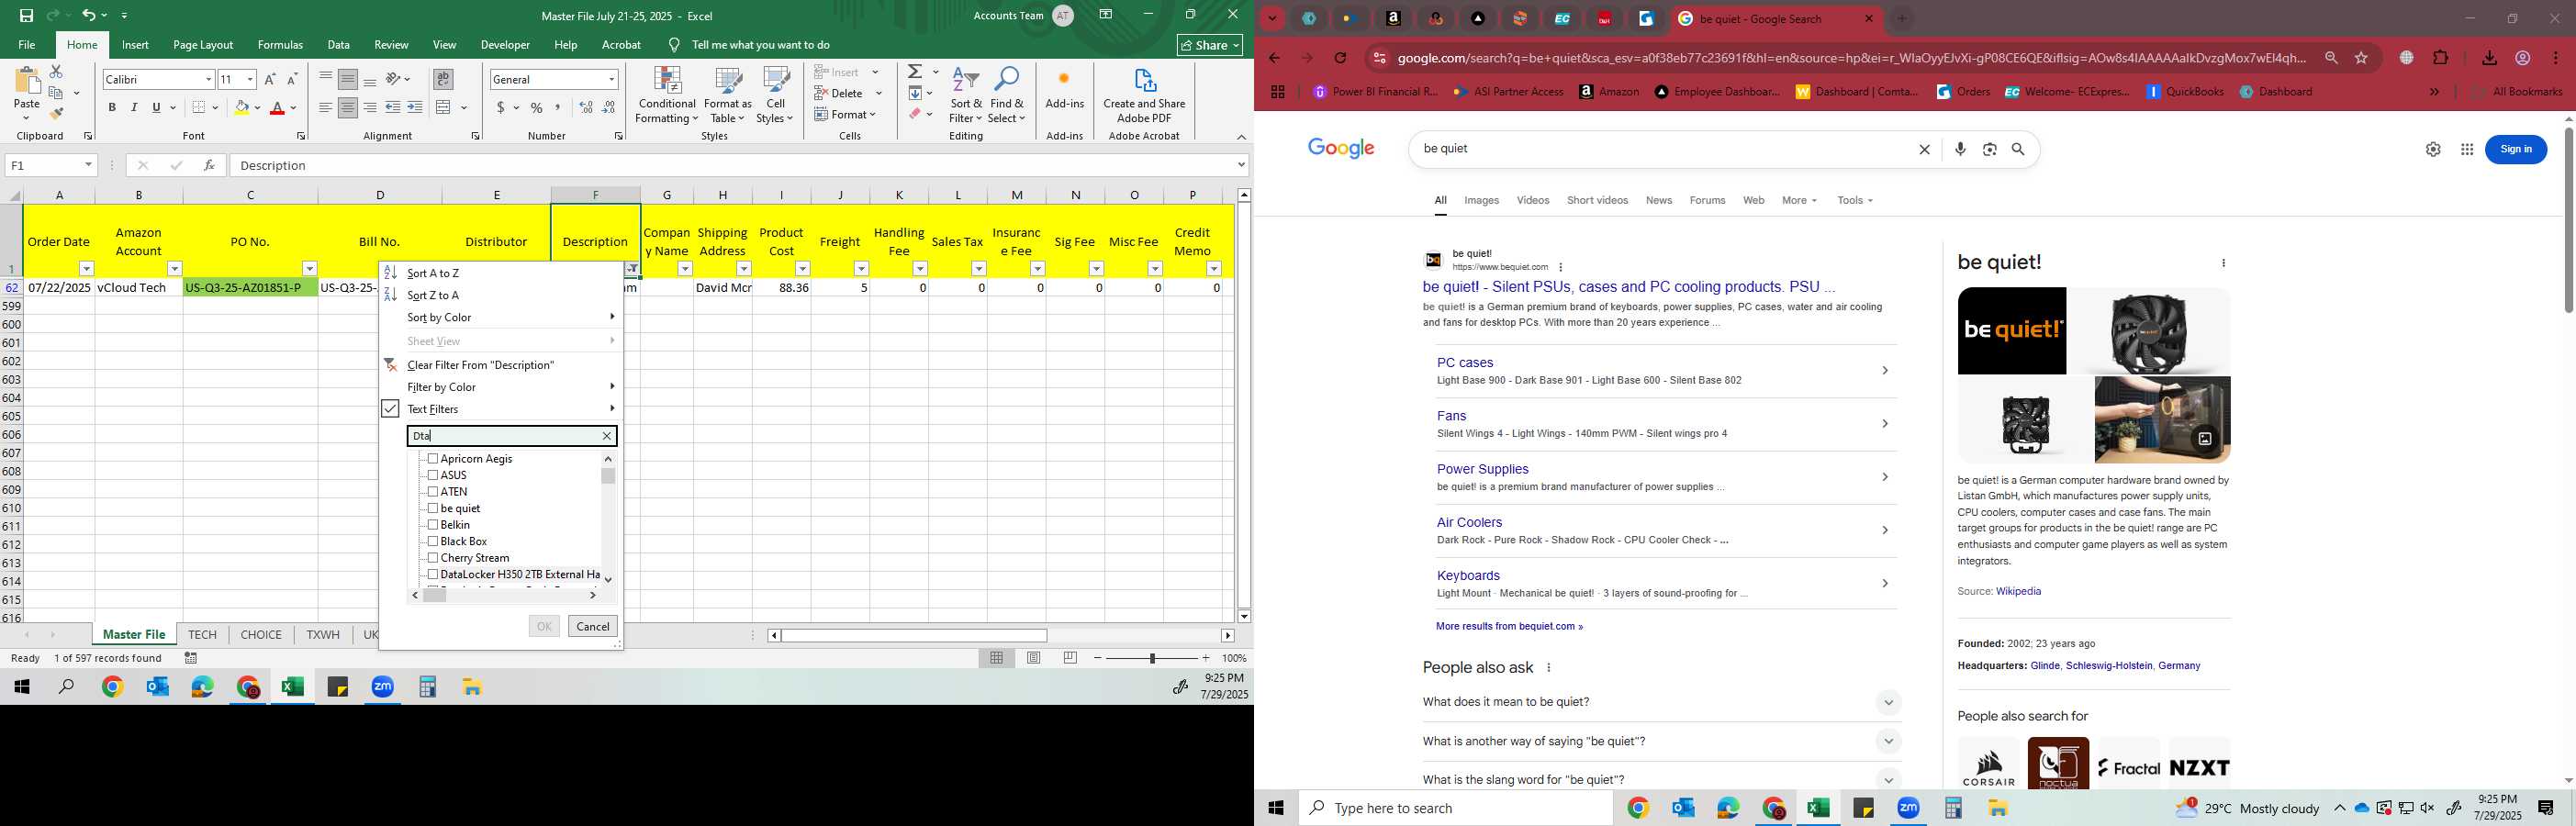Click Google voice search microphone icon
Screen dimensions: 2576x826
click(x=1960, y=149)
